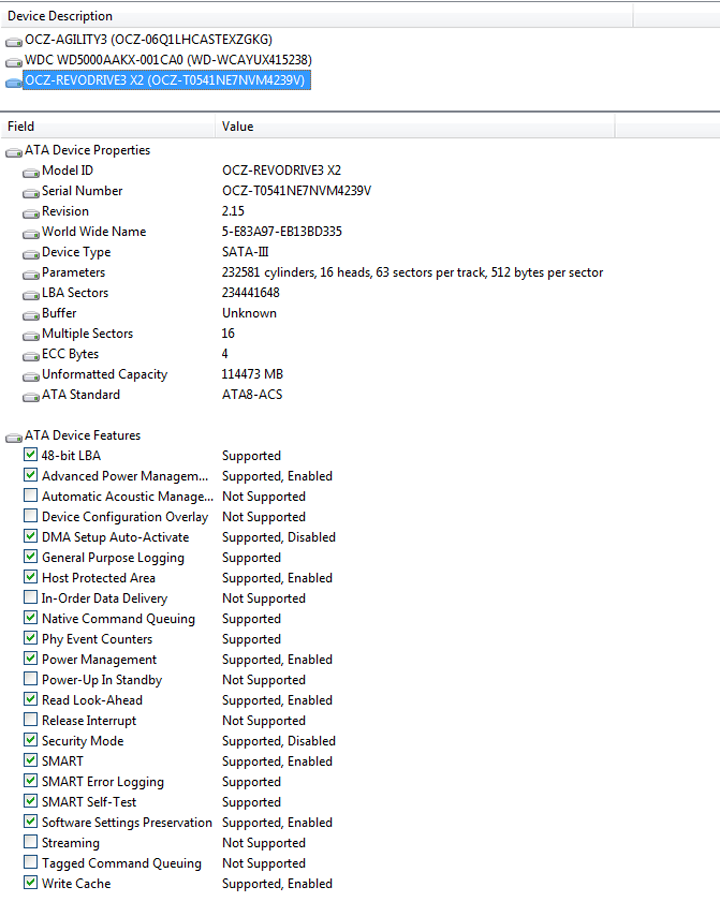Toggle the SMART checkbox

pos(30,760)
